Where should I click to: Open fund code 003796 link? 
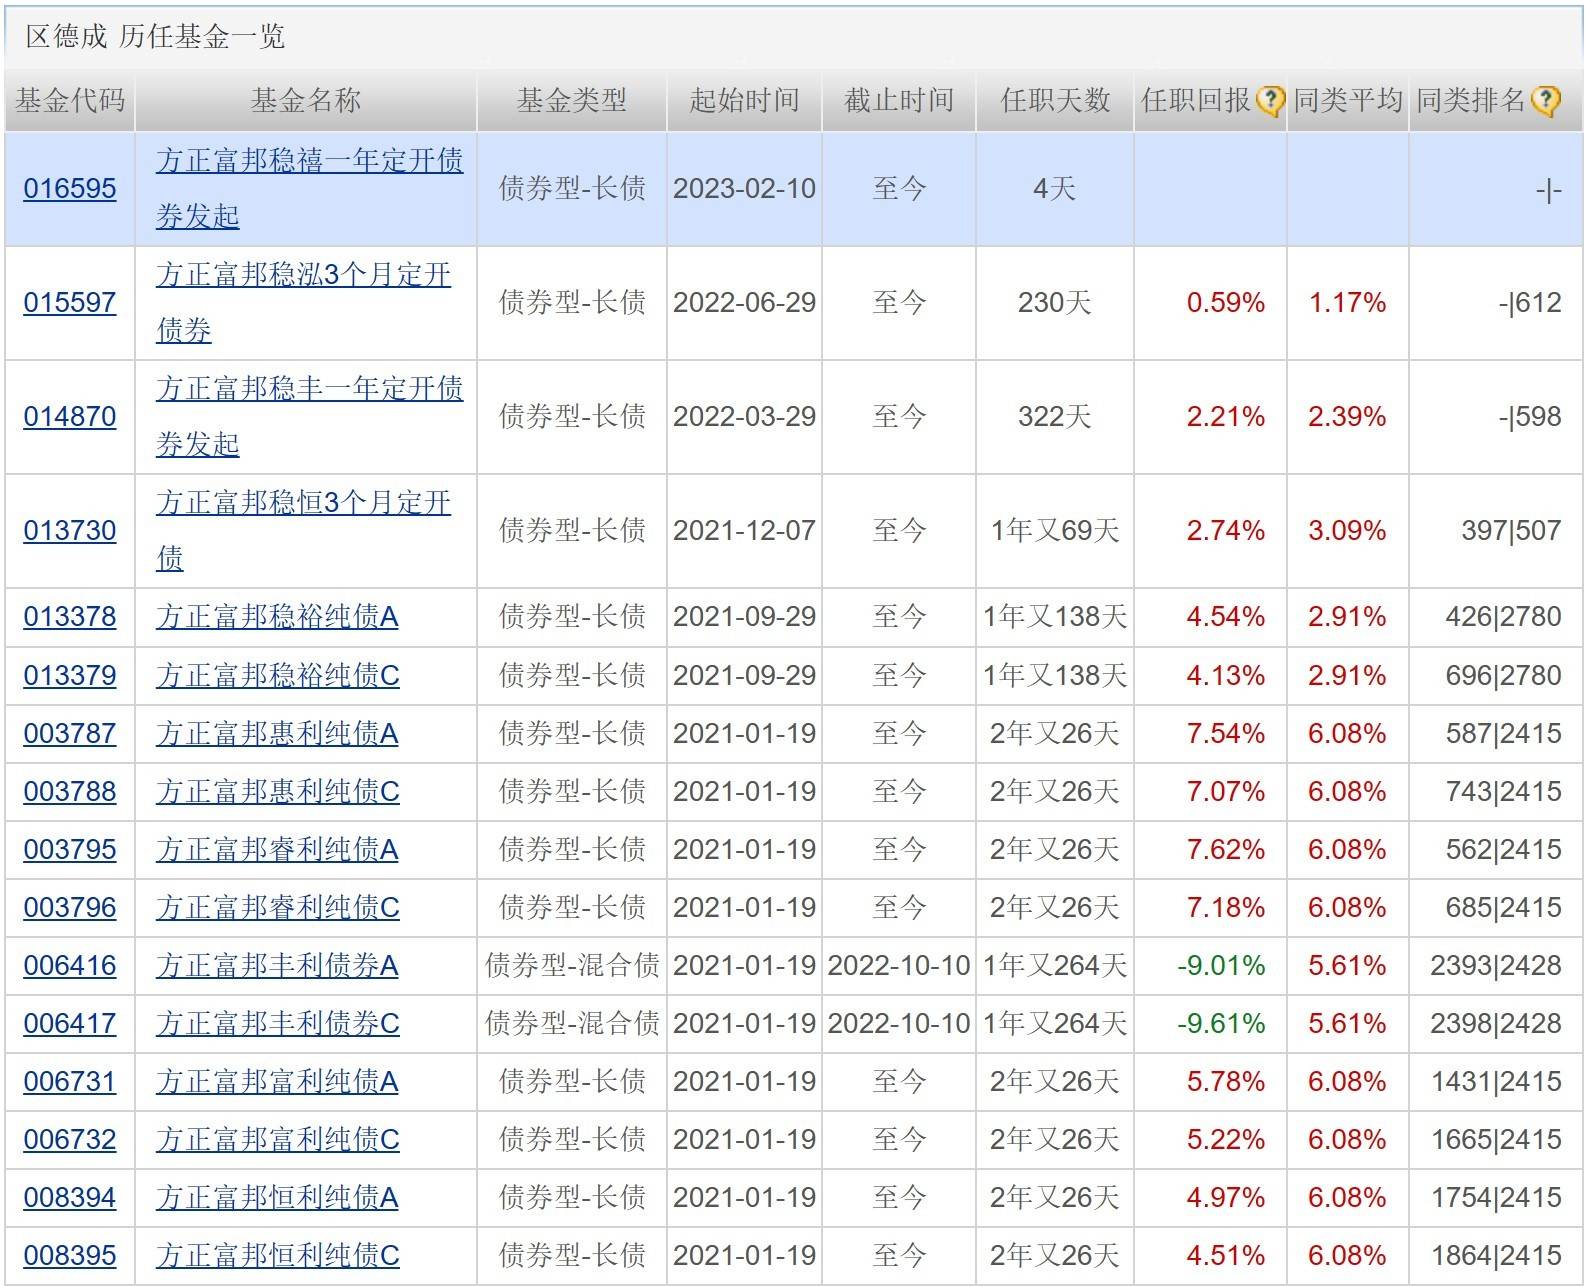70,908
